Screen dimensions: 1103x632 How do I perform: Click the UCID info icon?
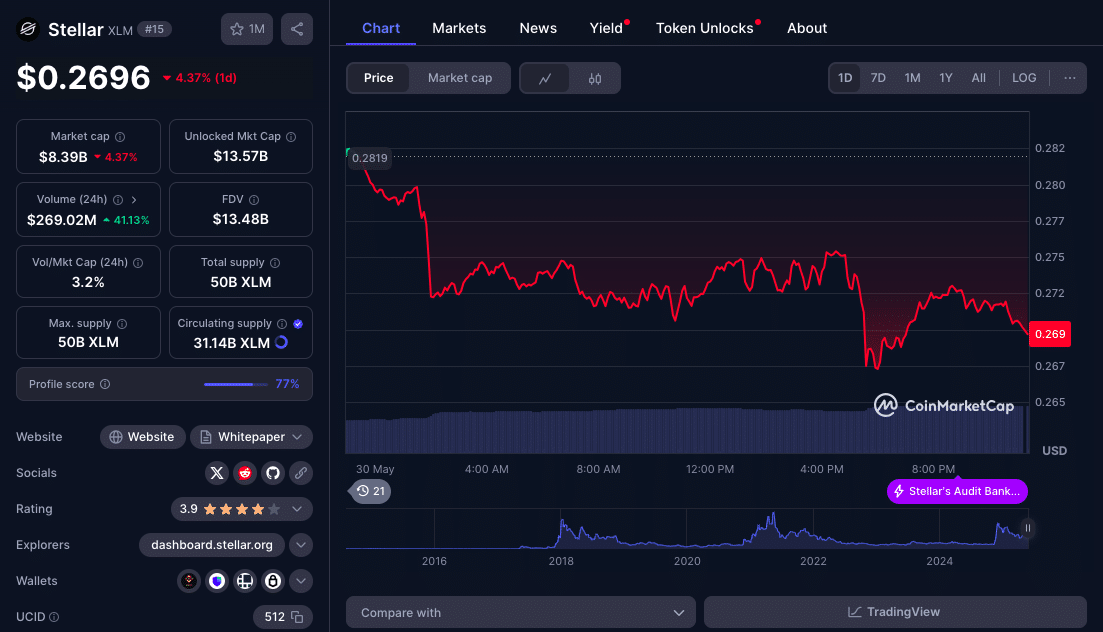54,617
